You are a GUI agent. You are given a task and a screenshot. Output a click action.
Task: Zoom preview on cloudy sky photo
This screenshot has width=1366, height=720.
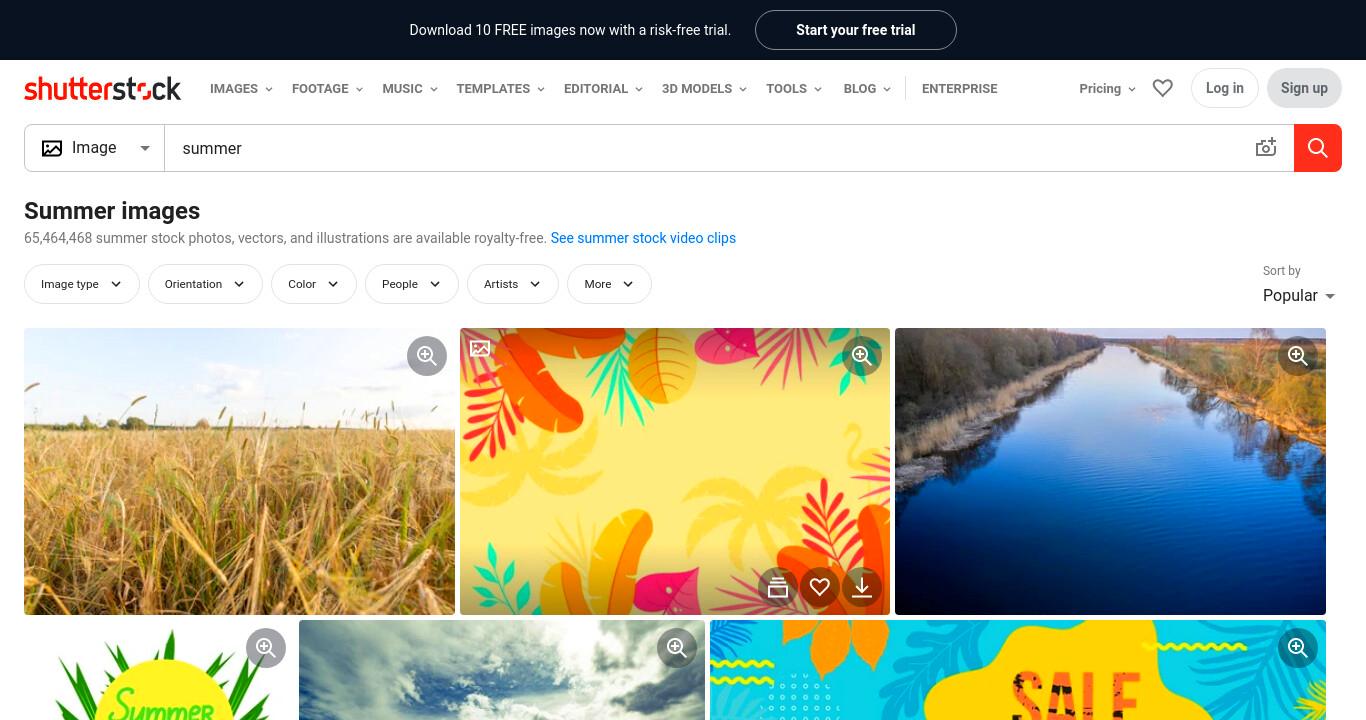click(677, 647)
